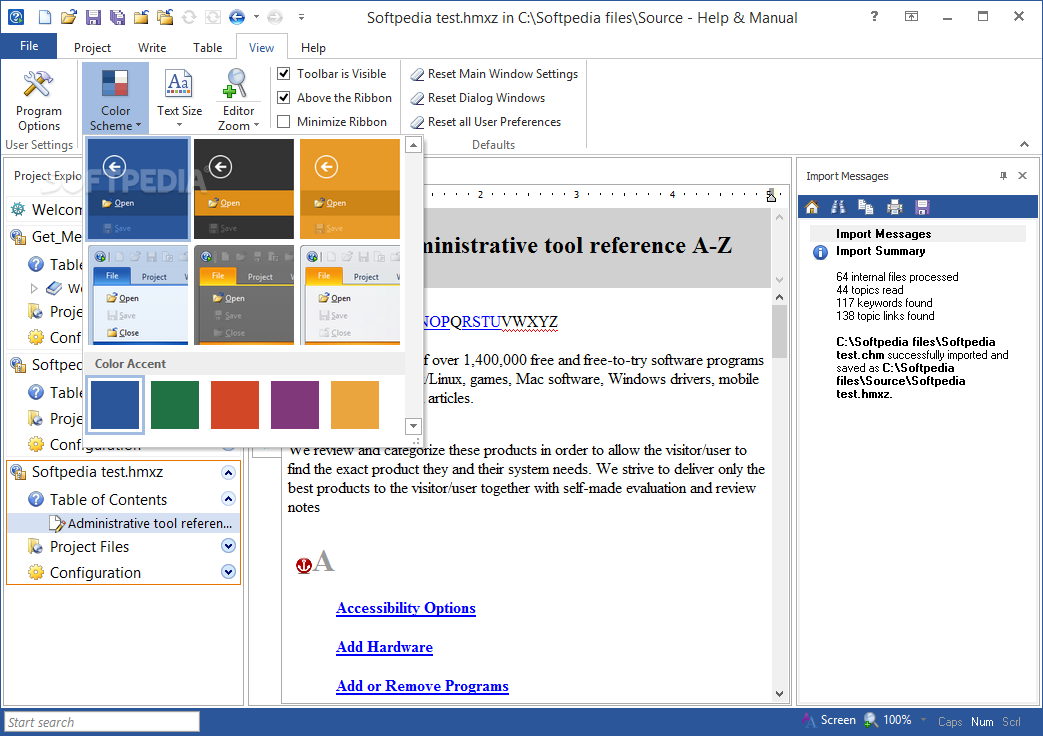Close the Import Messages panel
The width and height of the screenshot is (1043, 736).
pyautogui.click(x=1022, y=176)
